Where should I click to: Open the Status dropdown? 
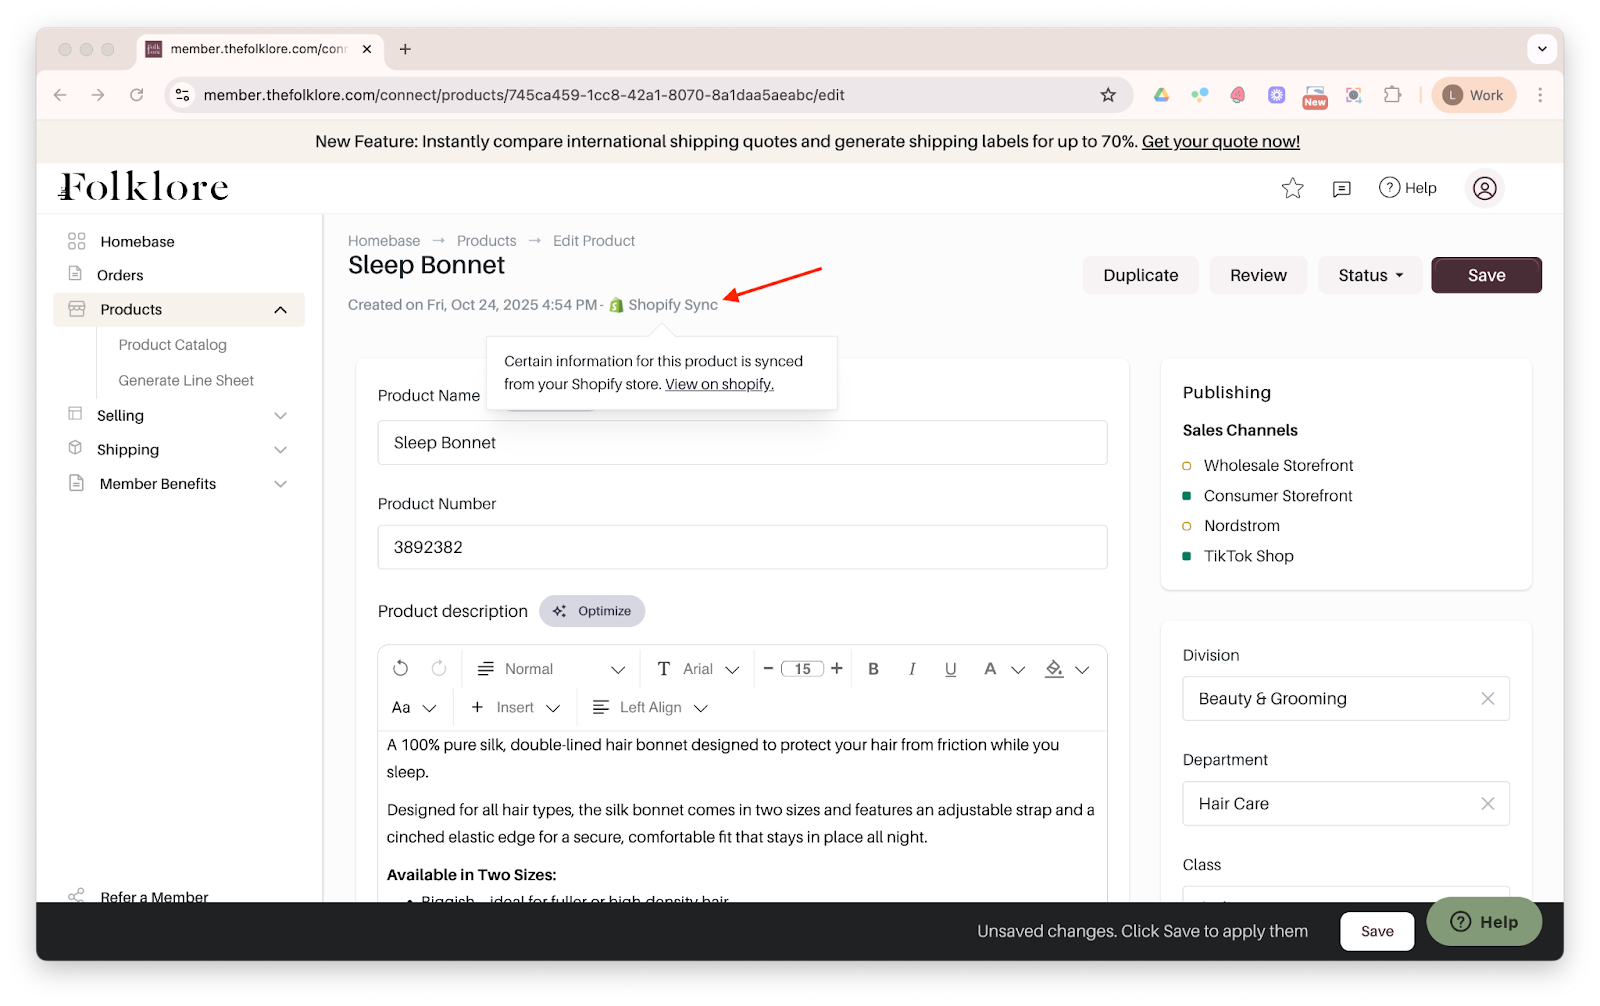pos(1370,276)
